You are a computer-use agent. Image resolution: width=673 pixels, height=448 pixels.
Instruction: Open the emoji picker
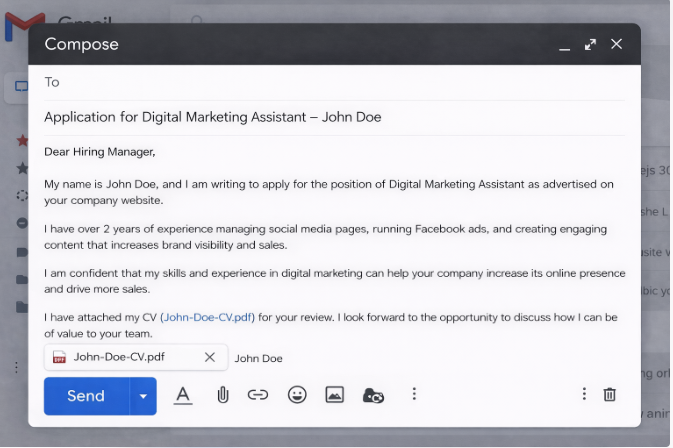click(x=297, y=395)
